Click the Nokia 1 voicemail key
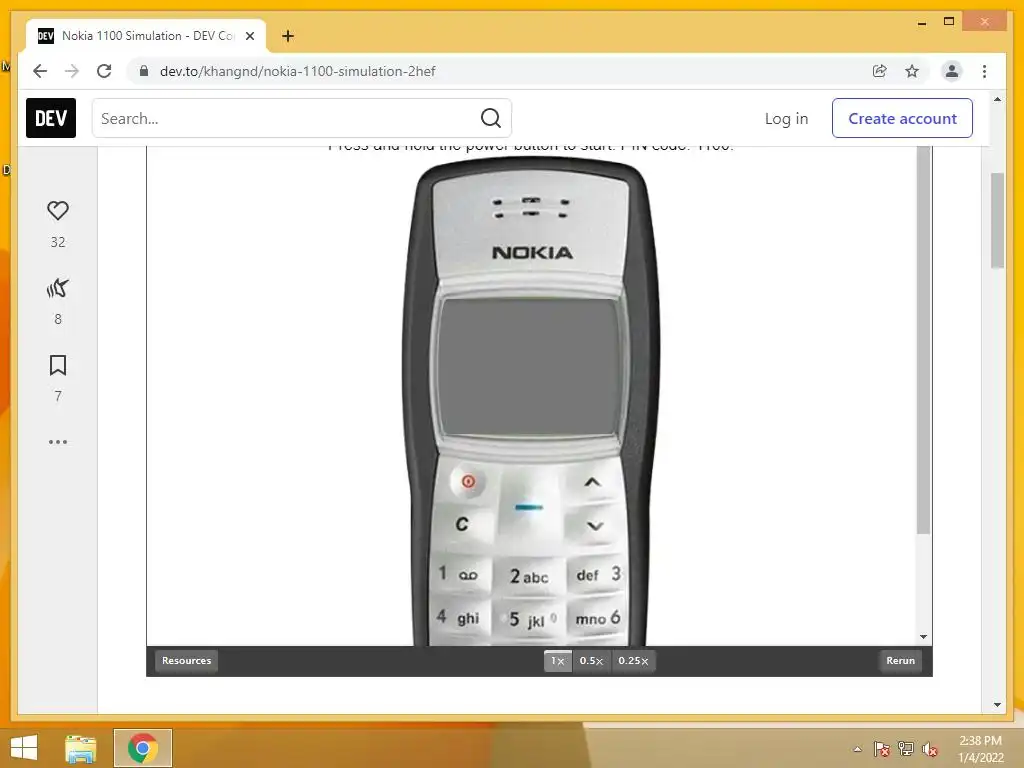 click(458, 574)
